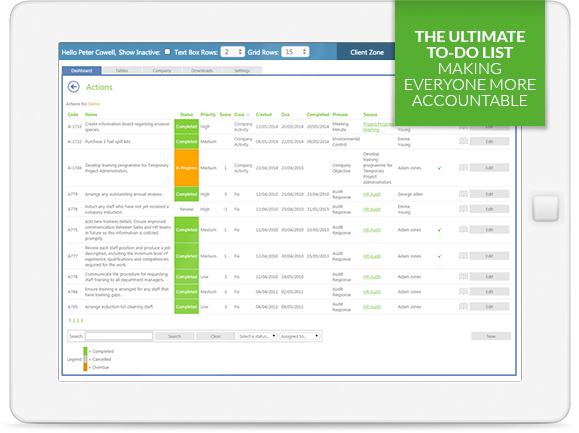Open the HR Audit link in row A785
The height and width of the screenshot is (433, 579).
tap(371, 307)
